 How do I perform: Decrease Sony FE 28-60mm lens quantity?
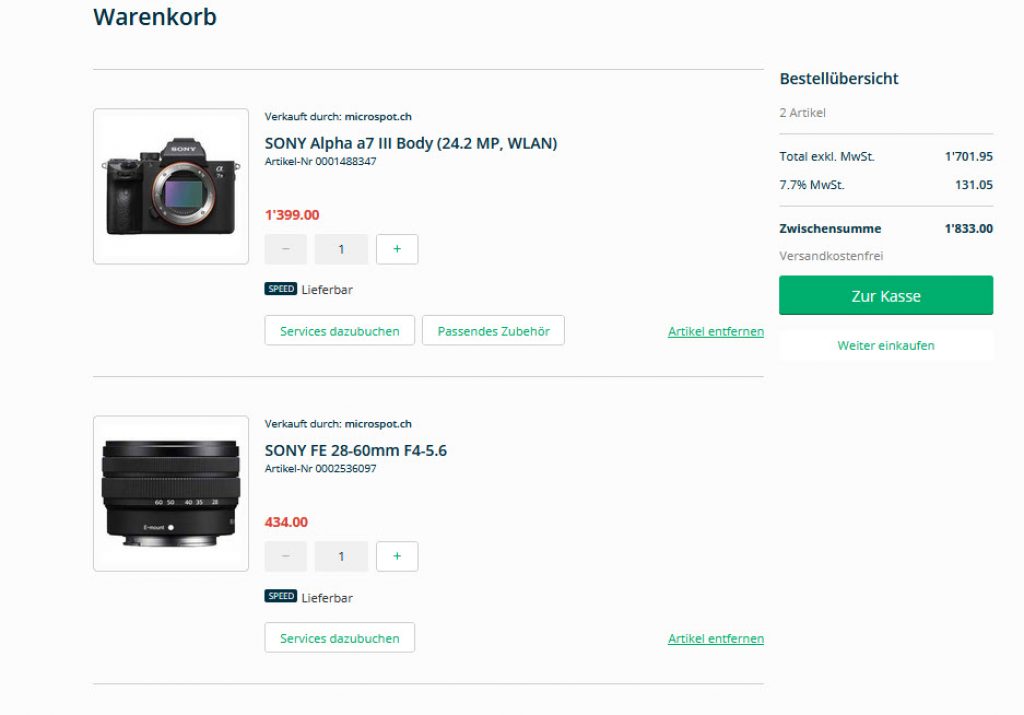tap(286, 556)
